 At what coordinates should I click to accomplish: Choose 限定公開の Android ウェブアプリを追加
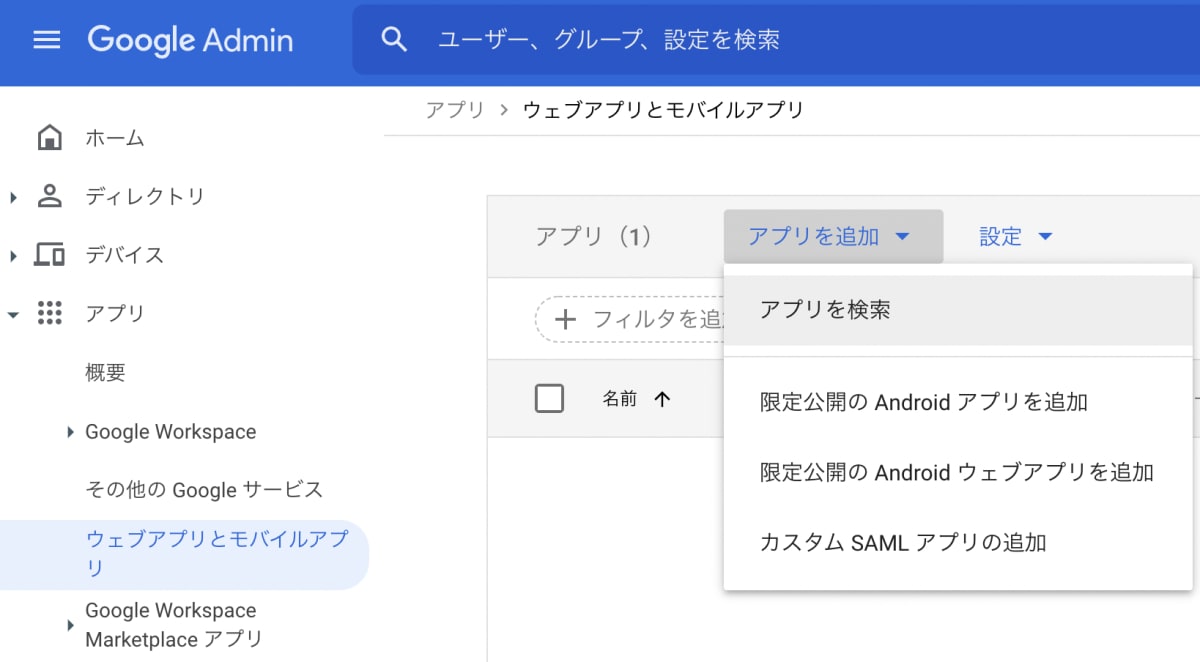point(958,472)
